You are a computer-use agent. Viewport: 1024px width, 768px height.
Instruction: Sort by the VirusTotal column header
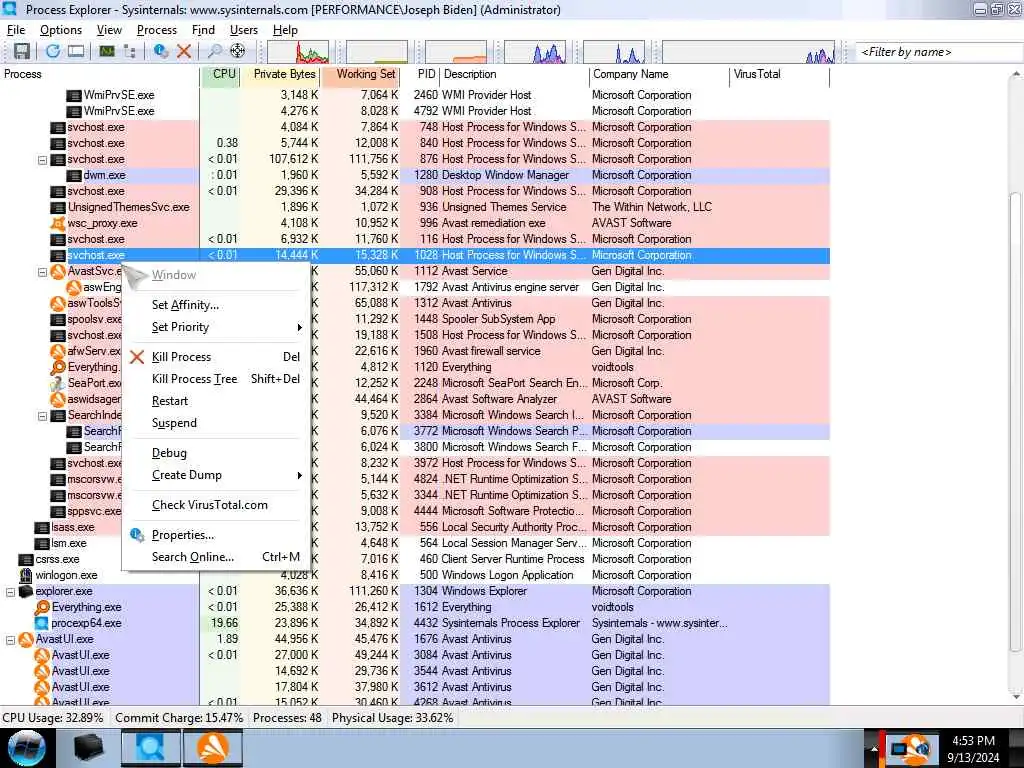tap(778, 74)
